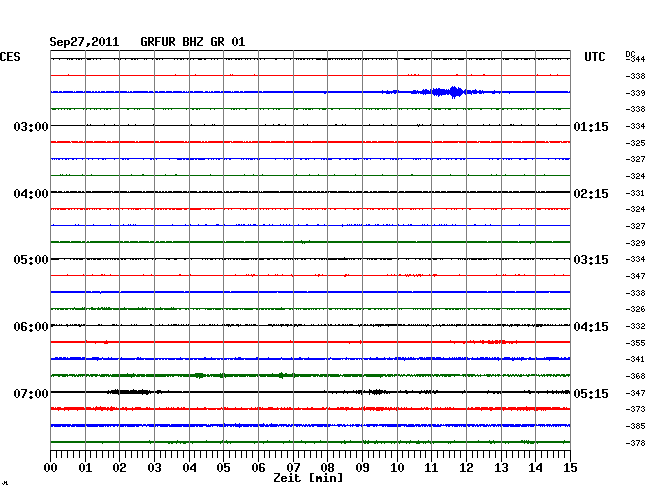Click minute 12 on the time axis
The height and width of the screenshot is (494, 650).
(x=466, y=468)
